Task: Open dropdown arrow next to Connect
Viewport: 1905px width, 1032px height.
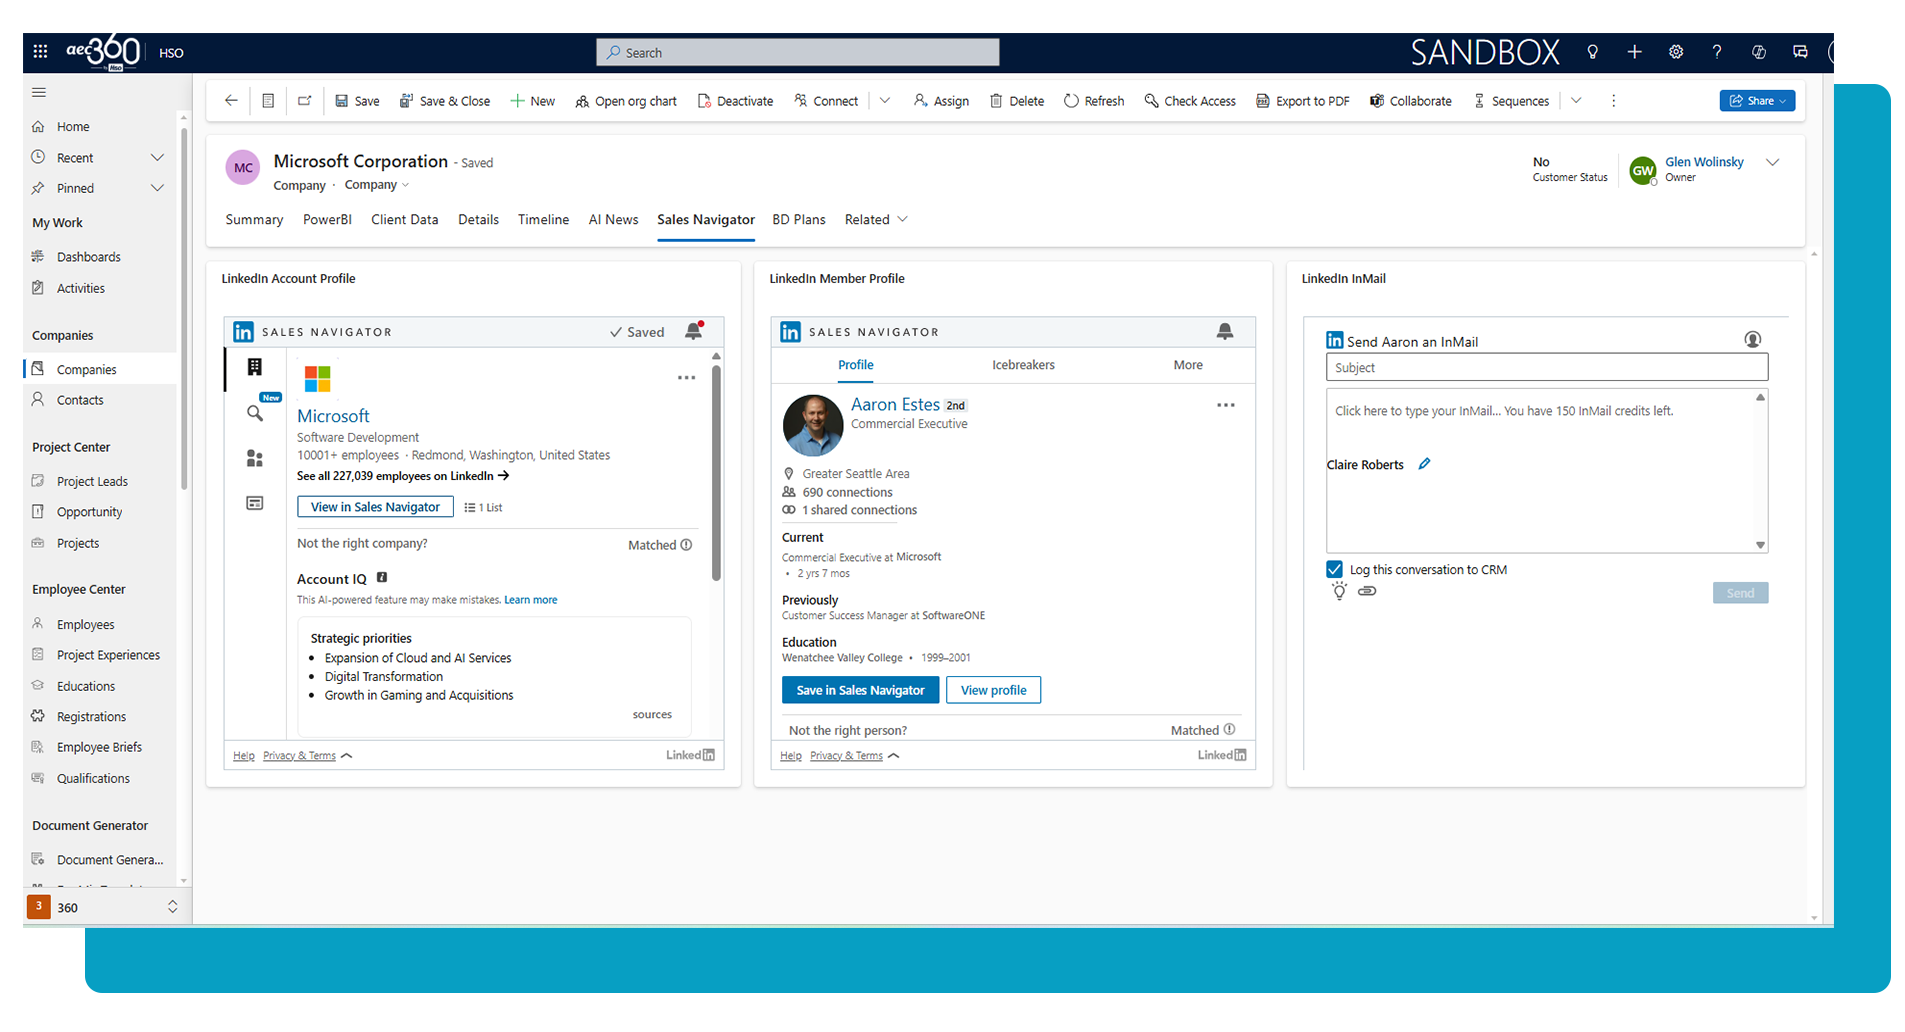Action: click(x=885, y=101)
